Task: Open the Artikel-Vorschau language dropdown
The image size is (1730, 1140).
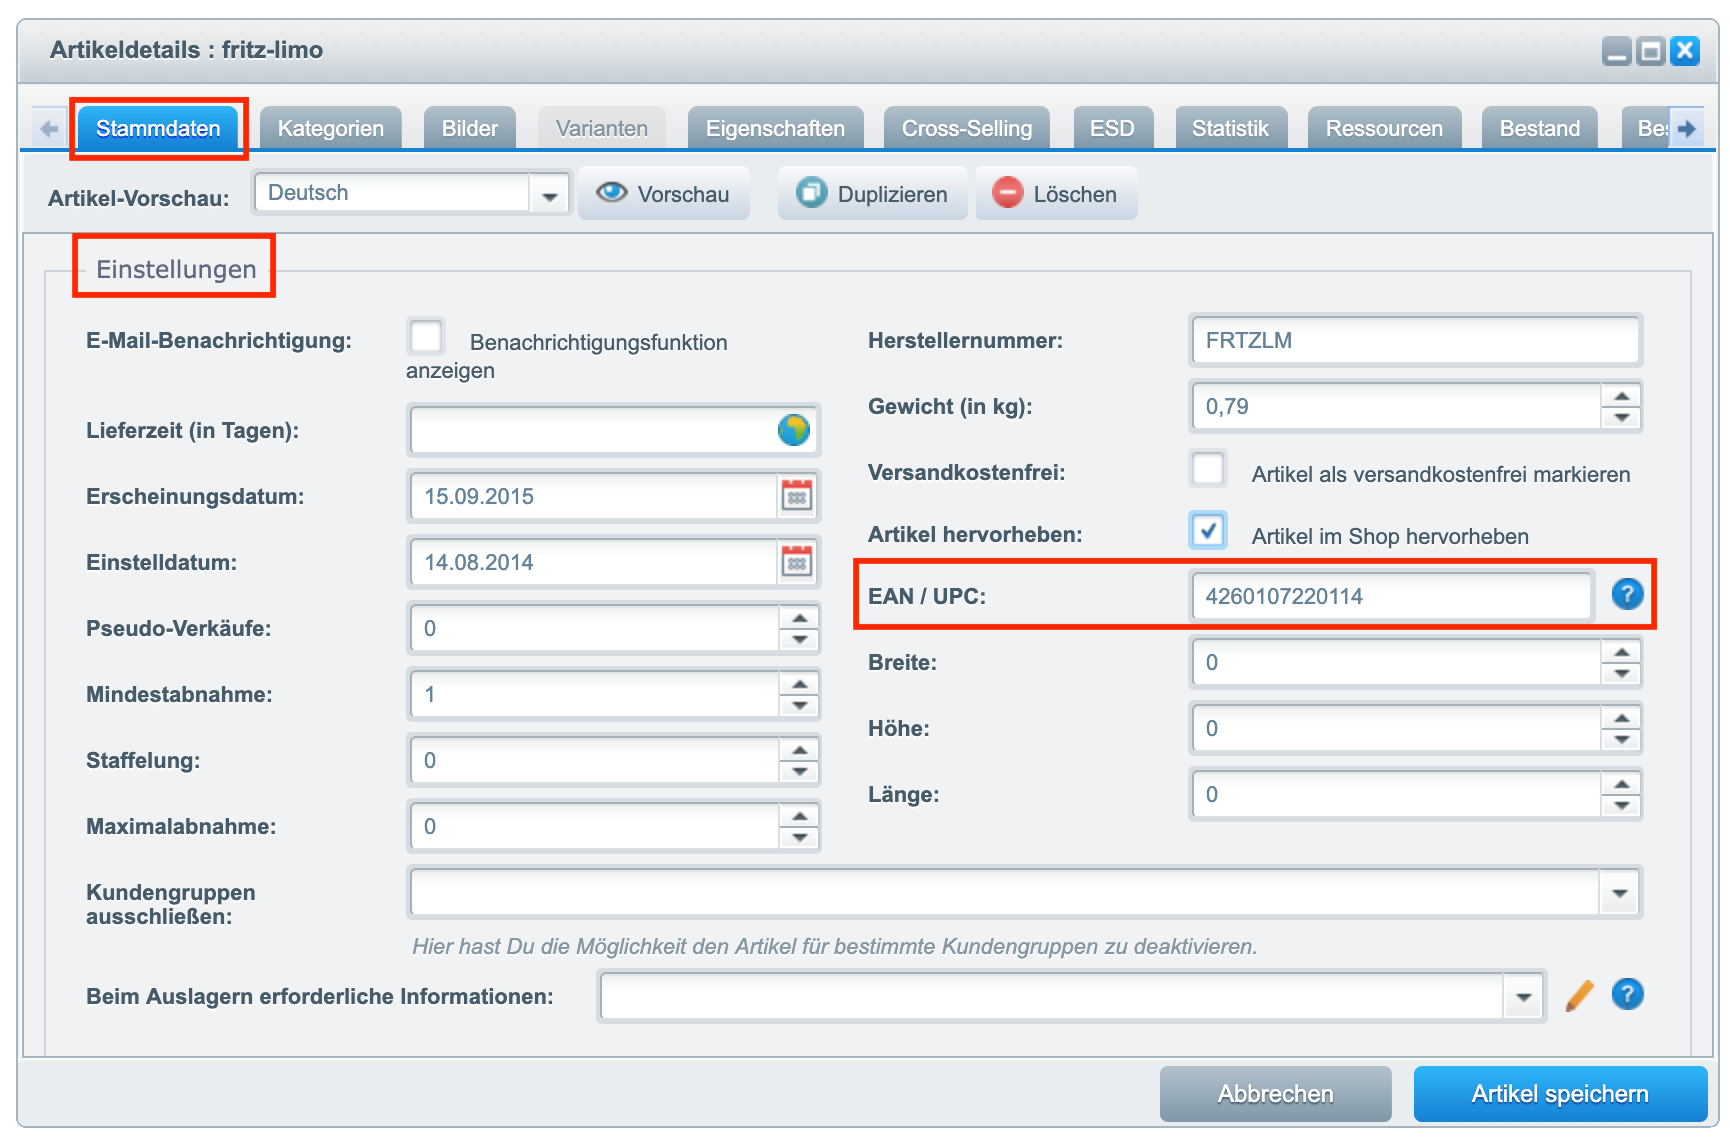Action: click(549, 195)
